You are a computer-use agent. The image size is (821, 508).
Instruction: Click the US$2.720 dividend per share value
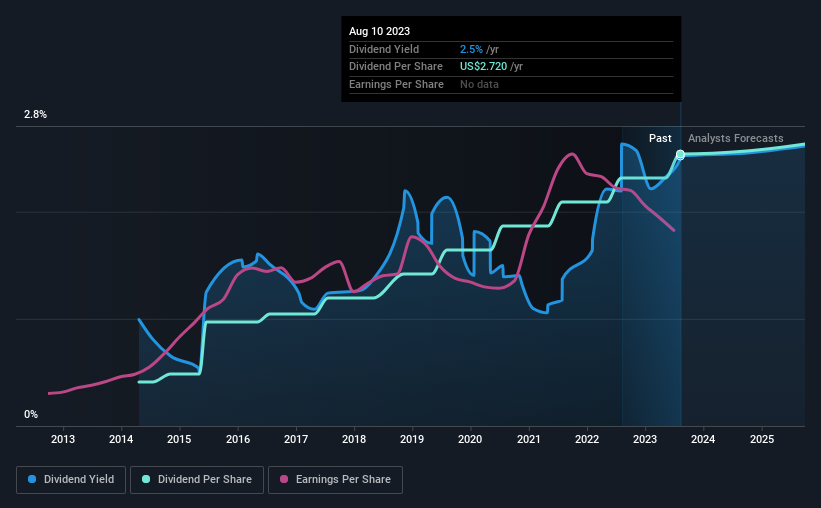pos(483,67)
